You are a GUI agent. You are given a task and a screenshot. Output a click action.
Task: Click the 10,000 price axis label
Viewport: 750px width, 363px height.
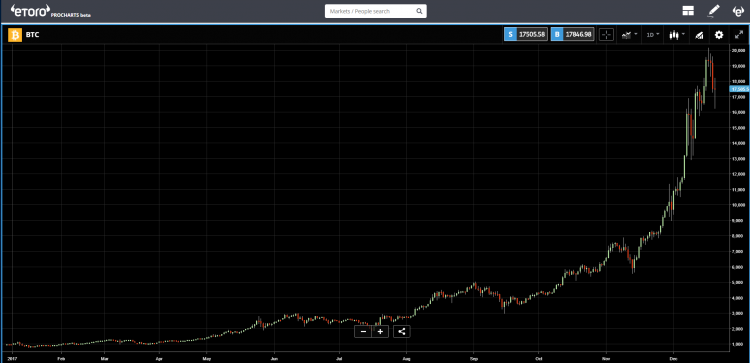coord(739,205)
